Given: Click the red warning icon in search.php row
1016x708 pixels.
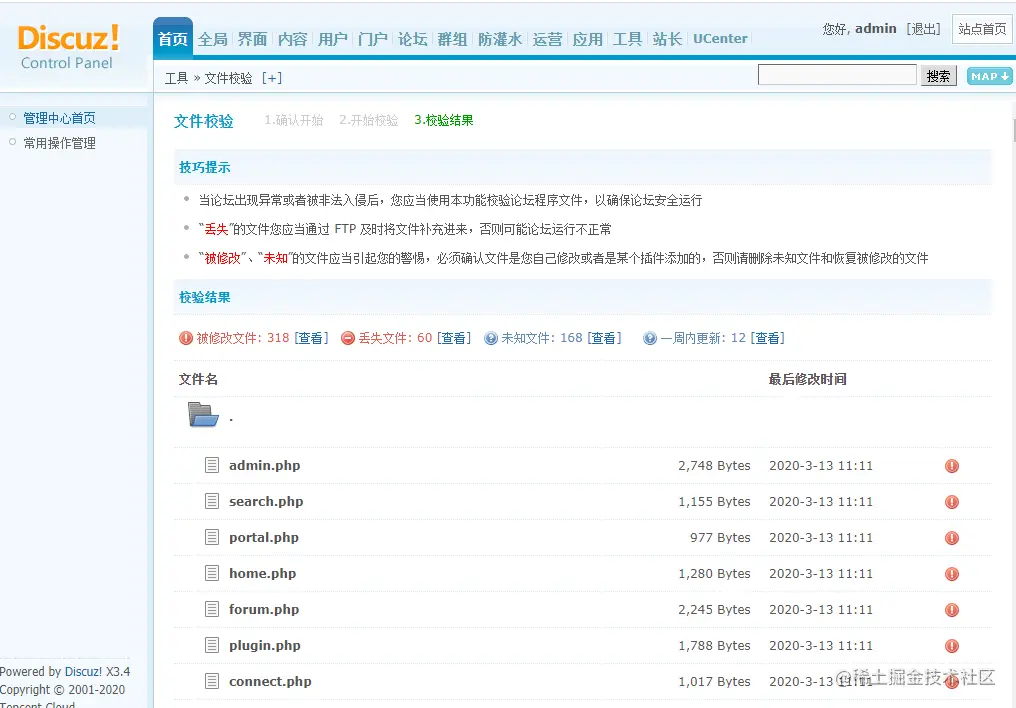Looking at the screenshot, I should (951, 502).
